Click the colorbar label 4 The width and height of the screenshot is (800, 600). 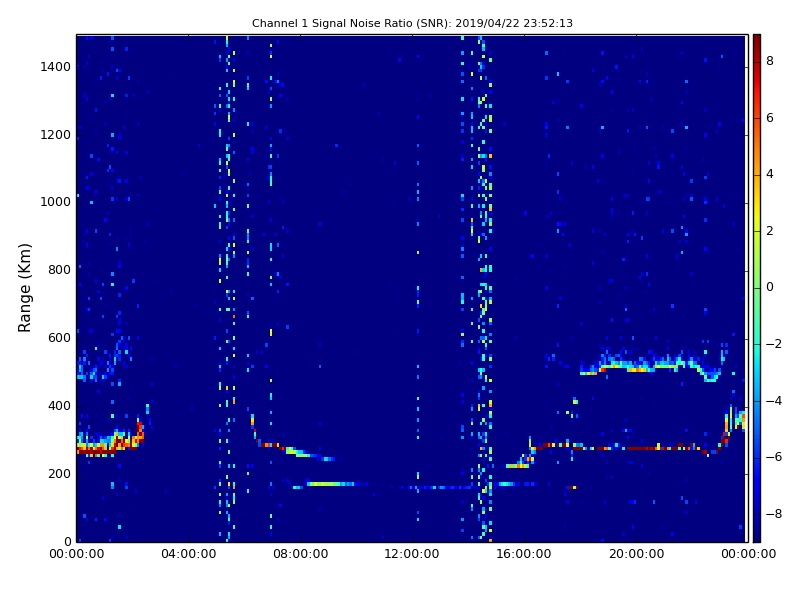click(770, 174)
